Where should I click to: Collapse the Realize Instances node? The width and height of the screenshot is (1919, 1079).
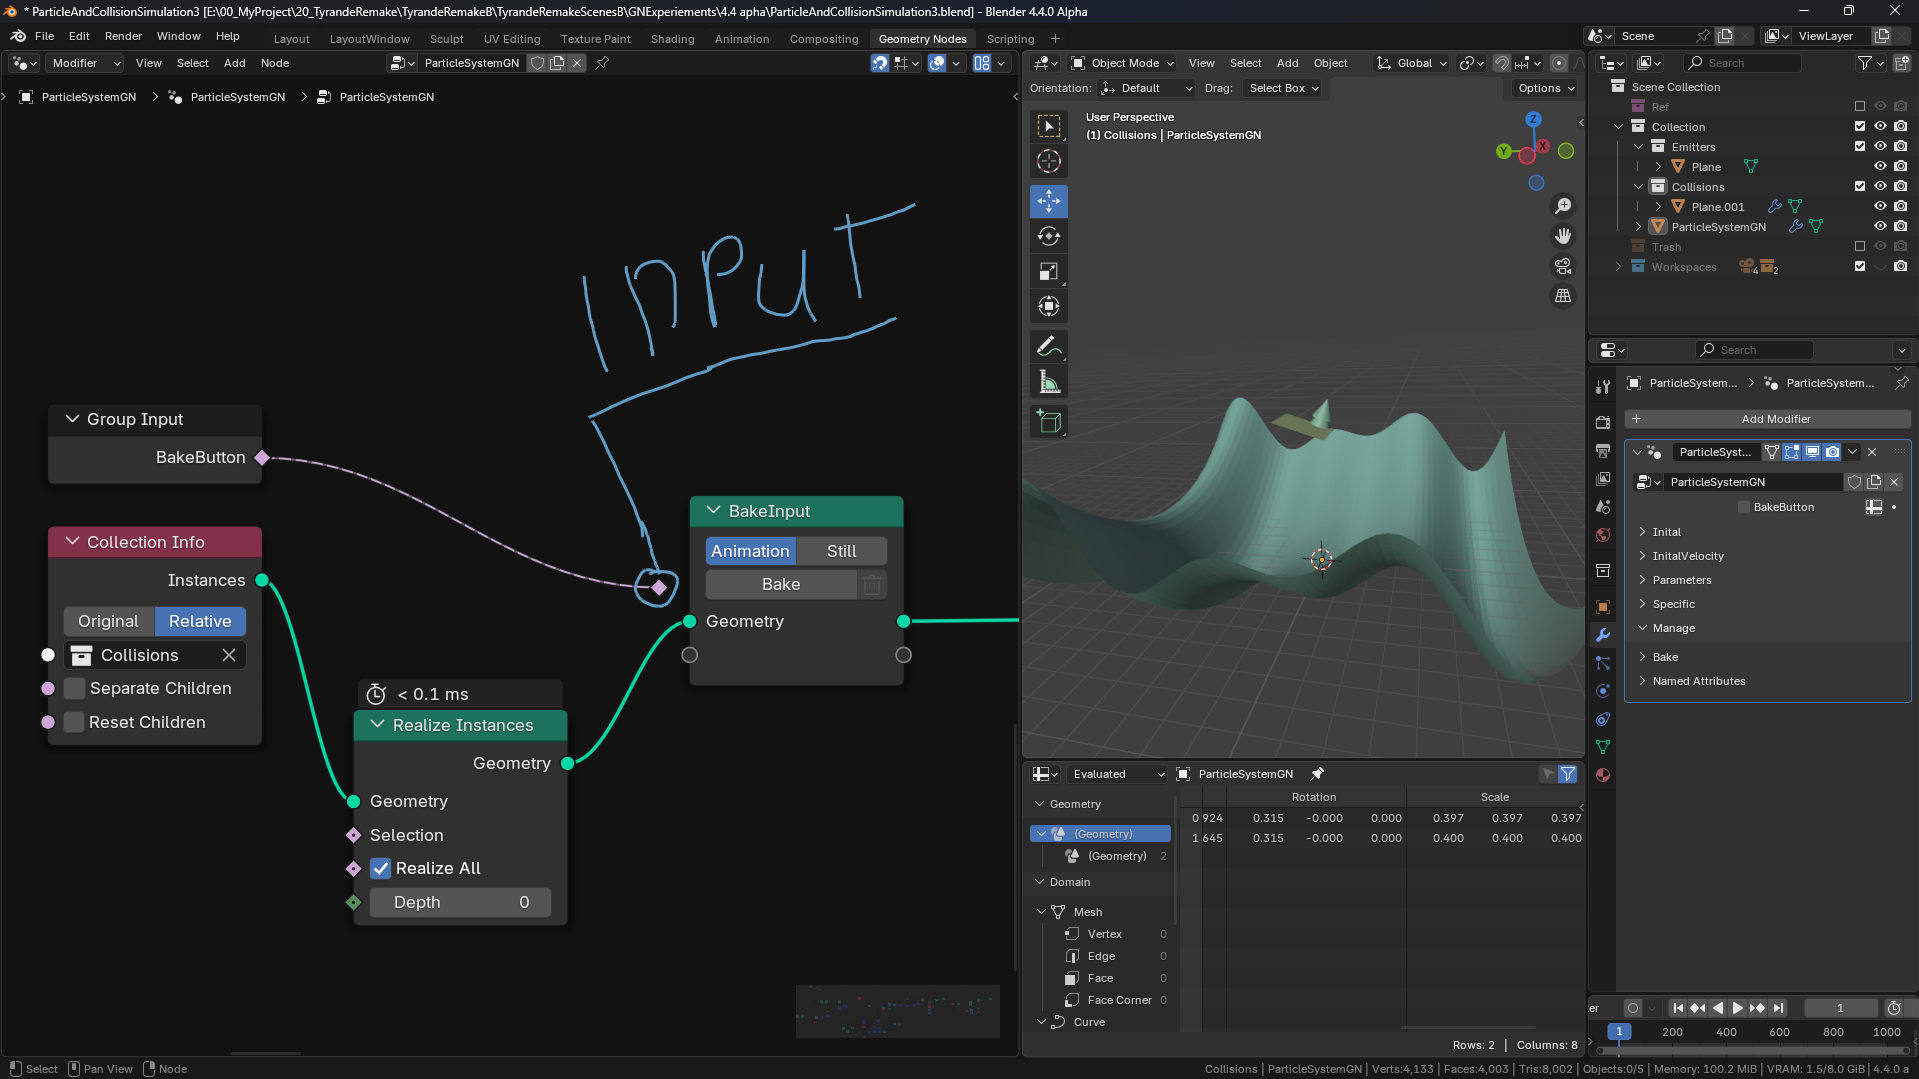pyautogui.click(x=377, y=725)
